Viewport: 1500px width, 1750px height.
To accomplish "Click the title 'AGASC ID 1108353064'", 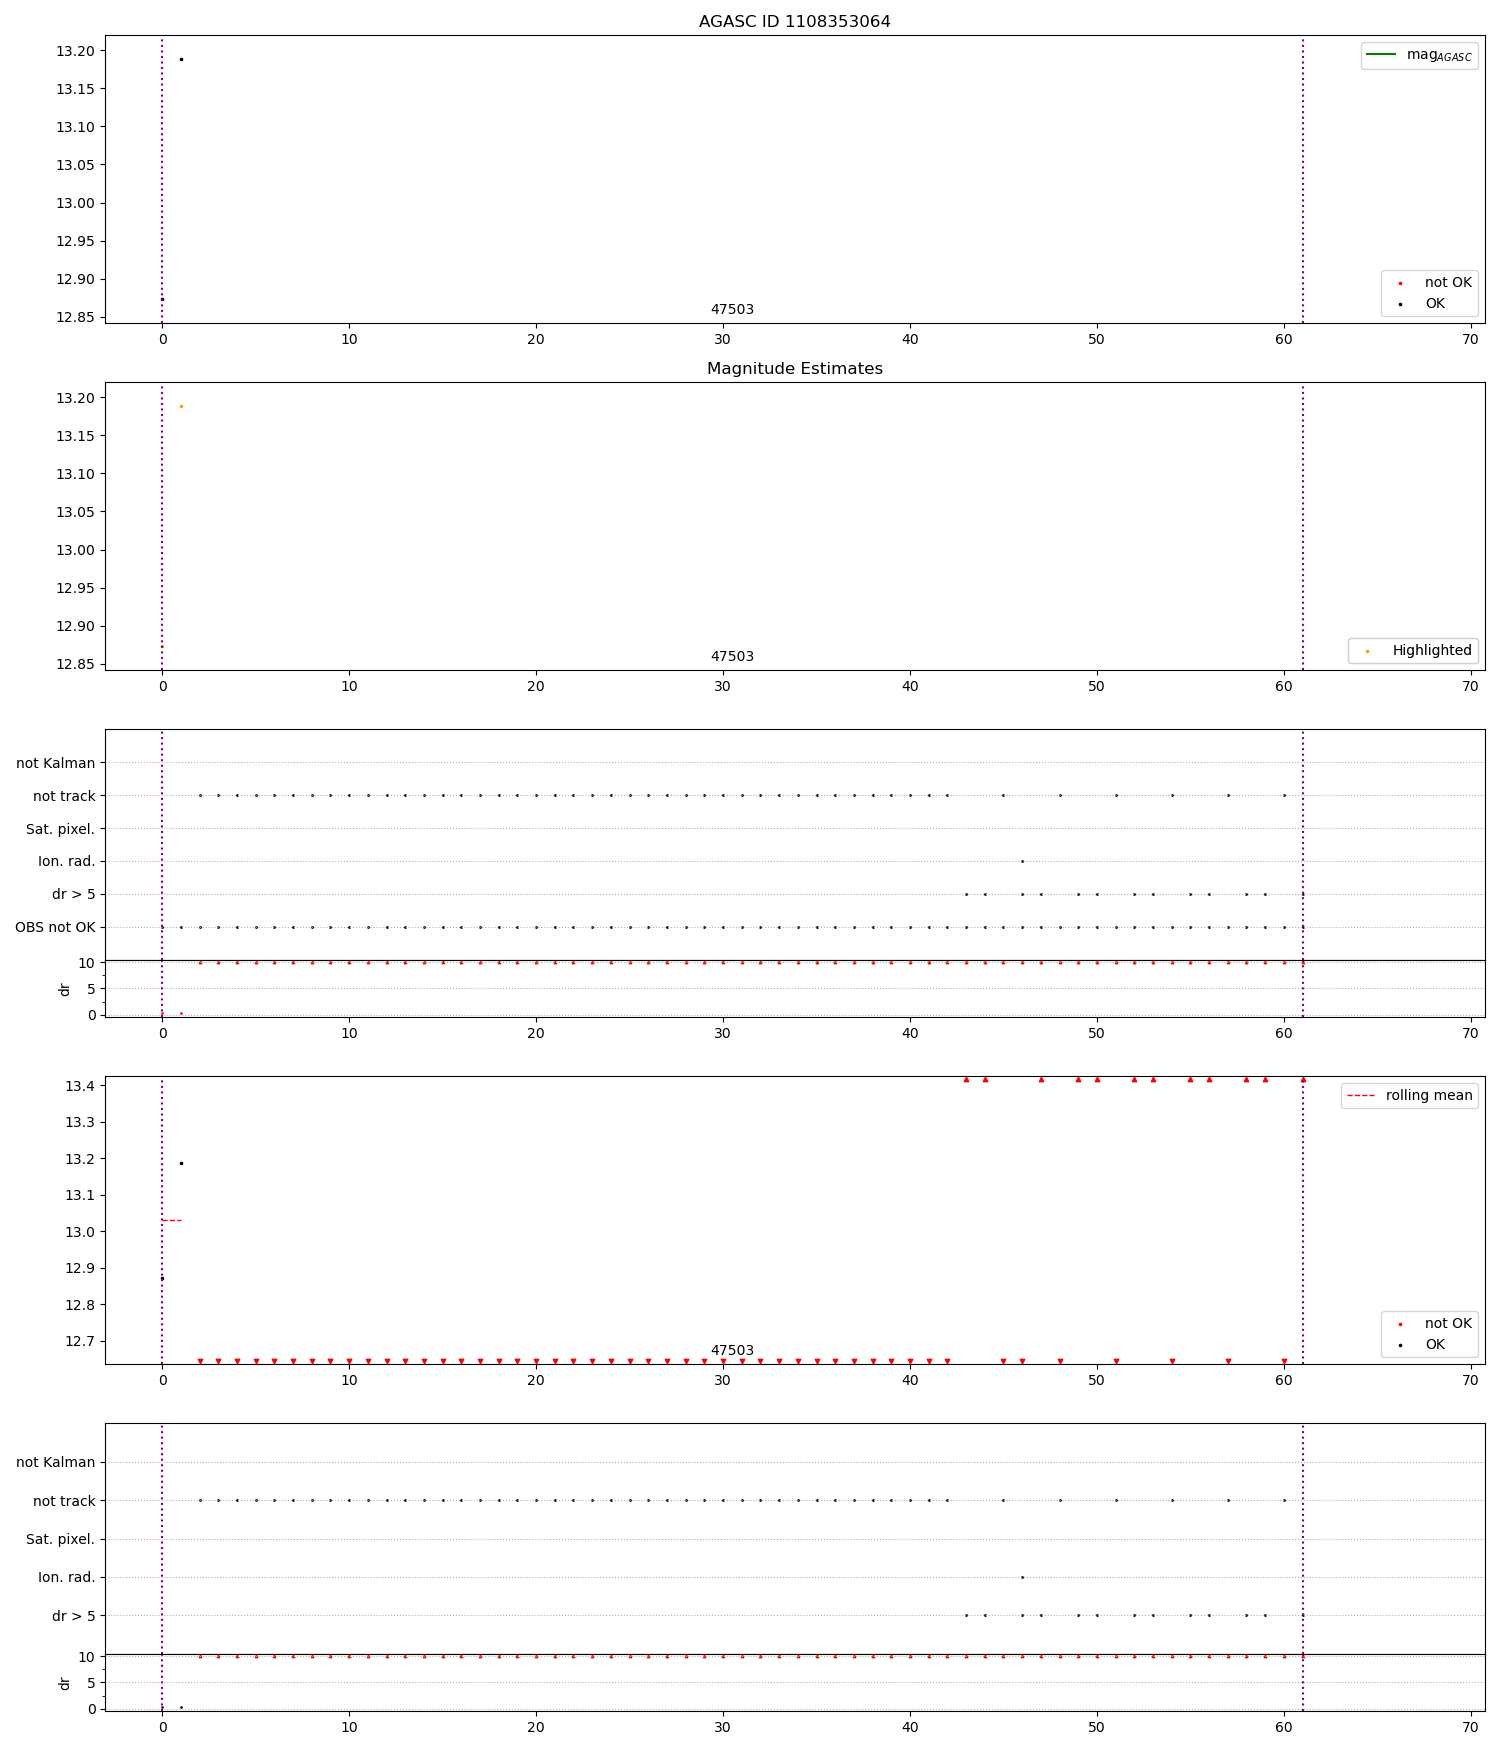I will pyautogui.click(x=794, y=21).
